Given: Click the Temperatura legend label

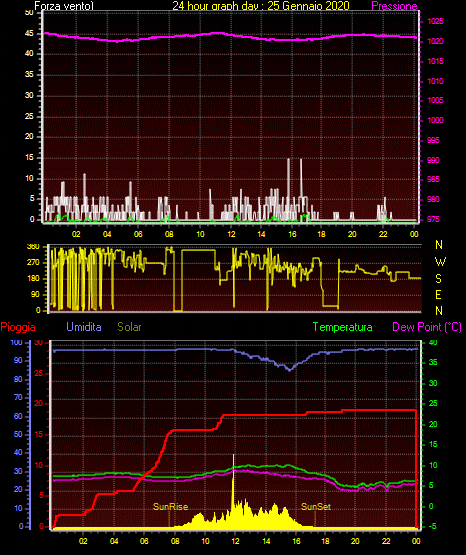Looking at the screenshot, I should point(343,327).
